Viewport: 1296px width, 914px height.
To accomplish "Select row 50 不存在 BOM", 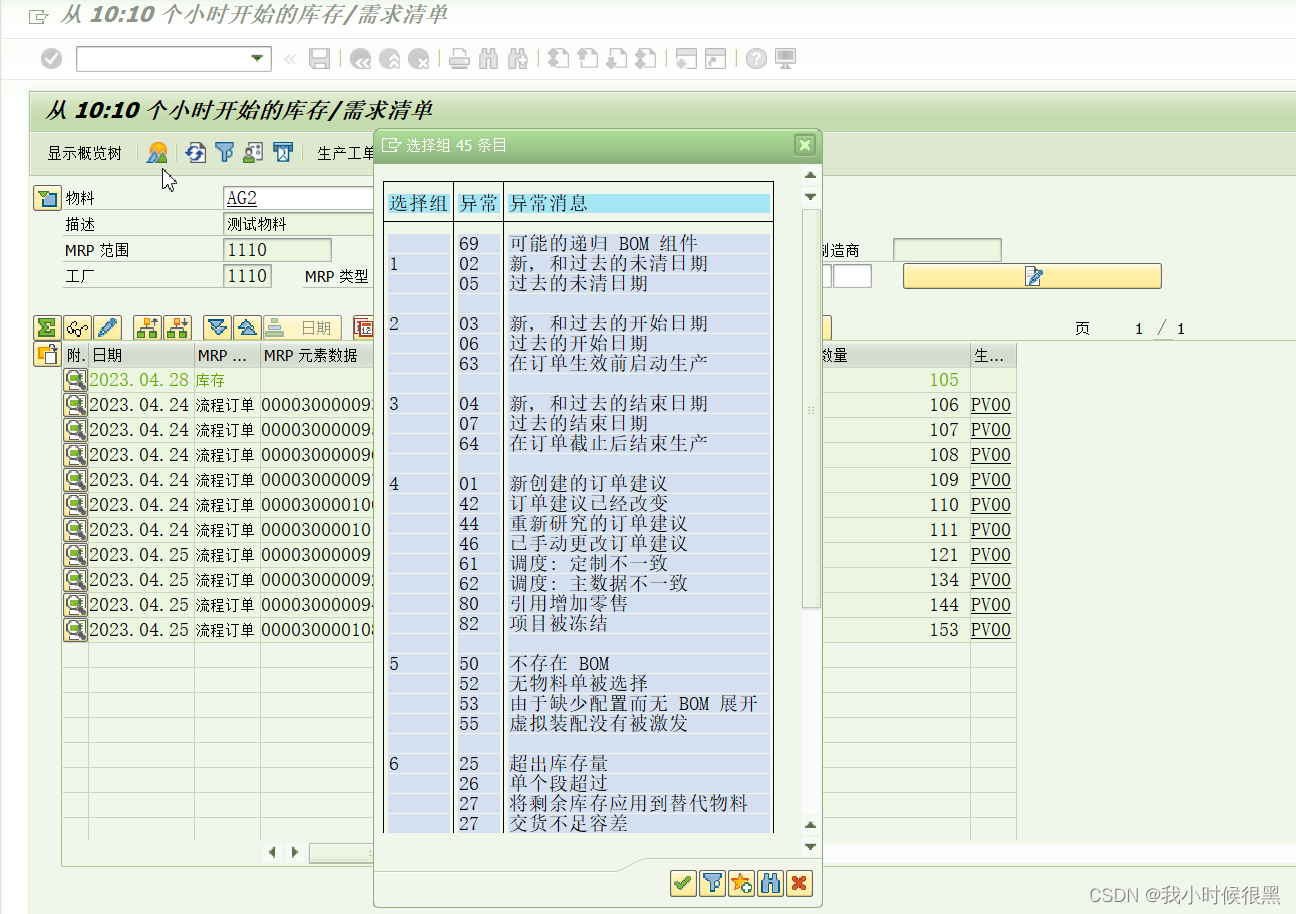I will [x=578, y=663].
